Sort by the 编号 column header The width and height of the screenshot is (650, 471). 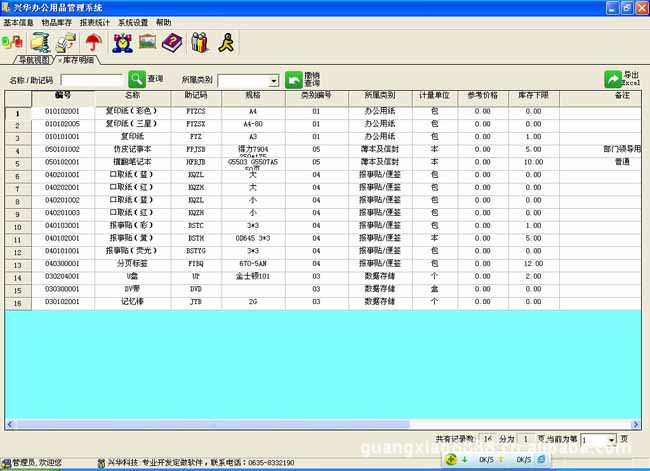click(x=63, y=96)
